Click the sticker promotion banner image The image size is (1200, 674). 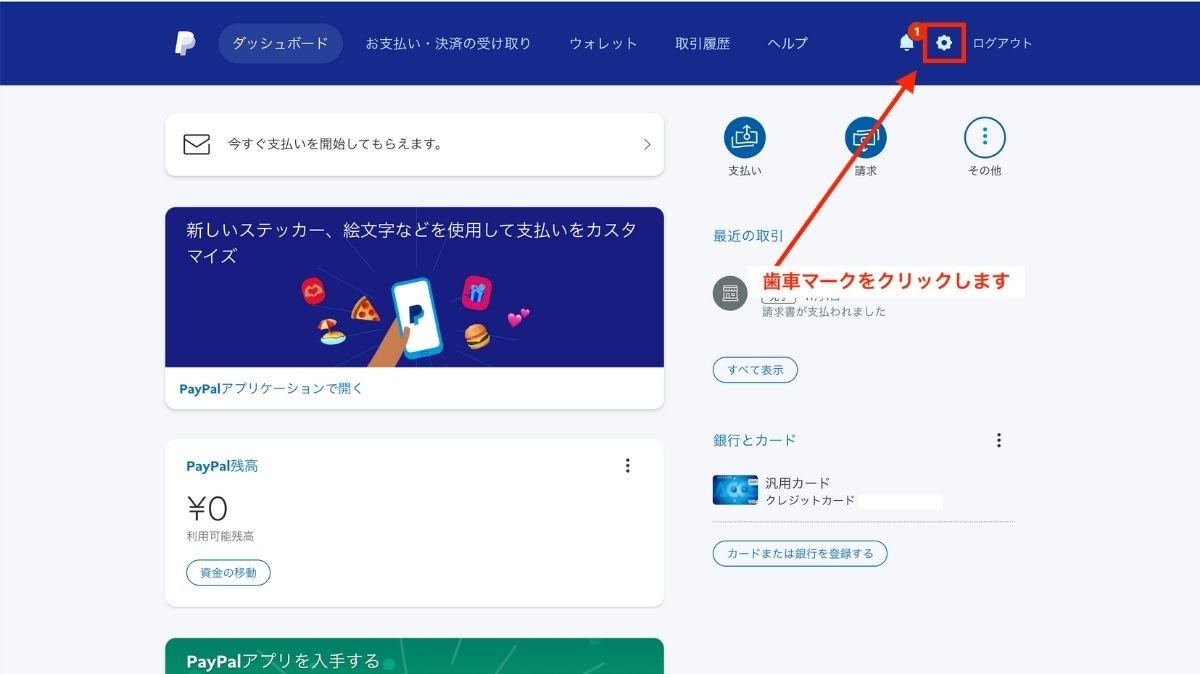pyautogui.click(x=414, y=287)
